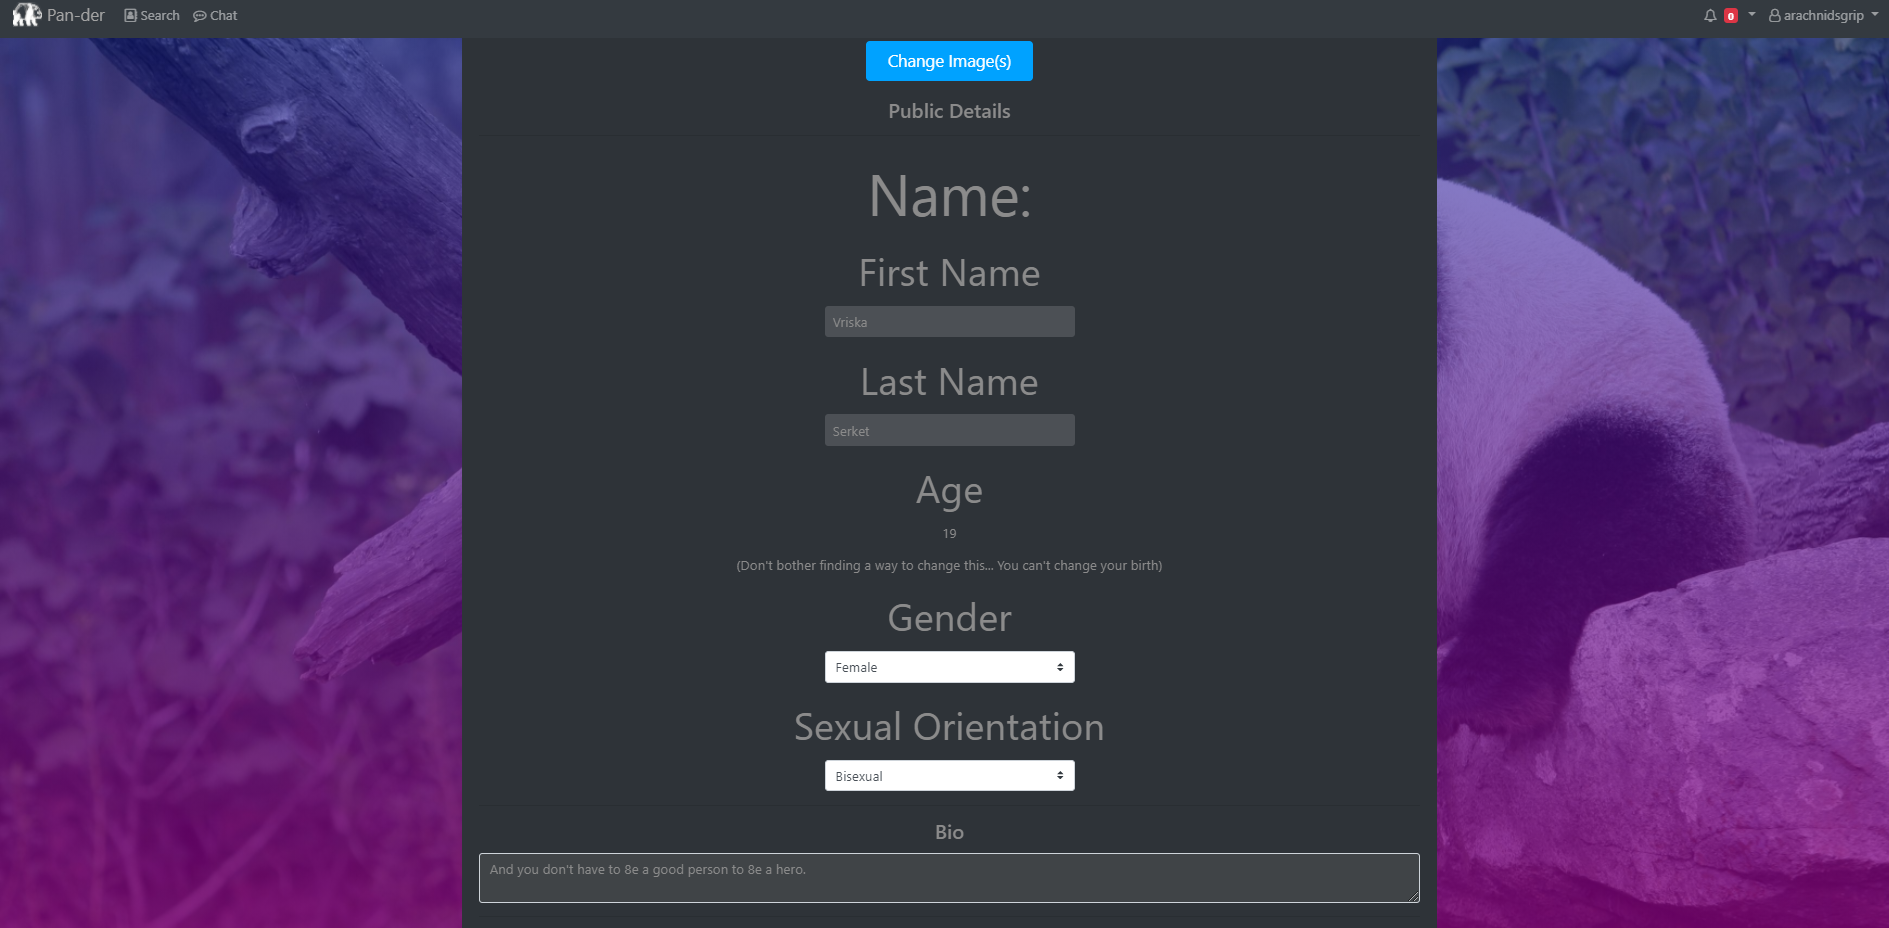This screenshot has width=1889, height=928.
Task: Click the Public Details heading
Action: point(949,111)
